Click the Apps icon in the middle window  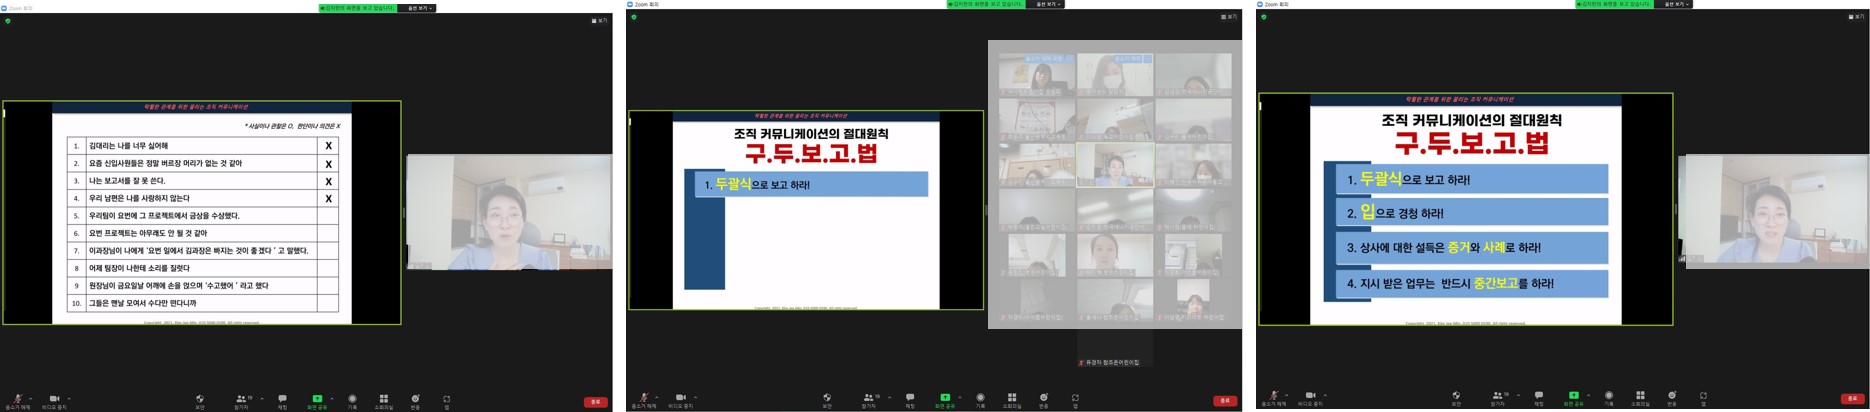point(1075,398)
